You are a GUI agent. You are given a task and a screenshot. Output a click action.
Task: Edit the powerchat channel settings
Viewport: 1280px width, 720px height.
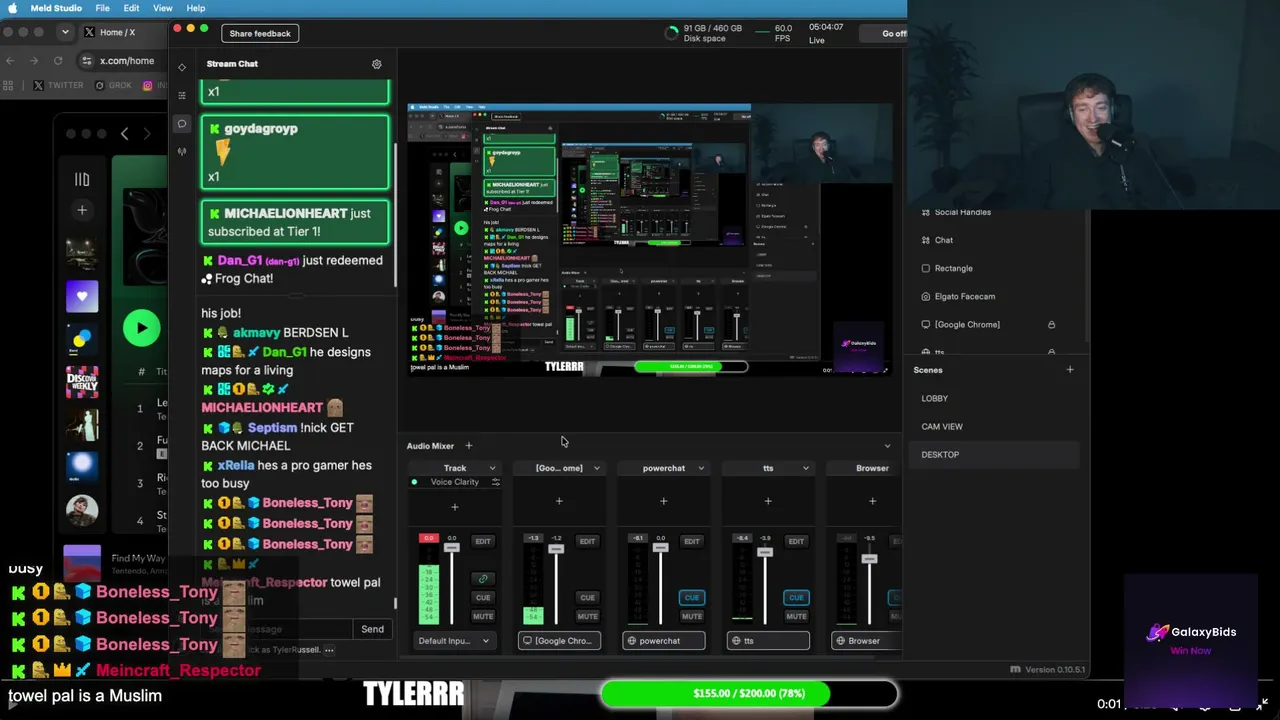coord(691,541)
